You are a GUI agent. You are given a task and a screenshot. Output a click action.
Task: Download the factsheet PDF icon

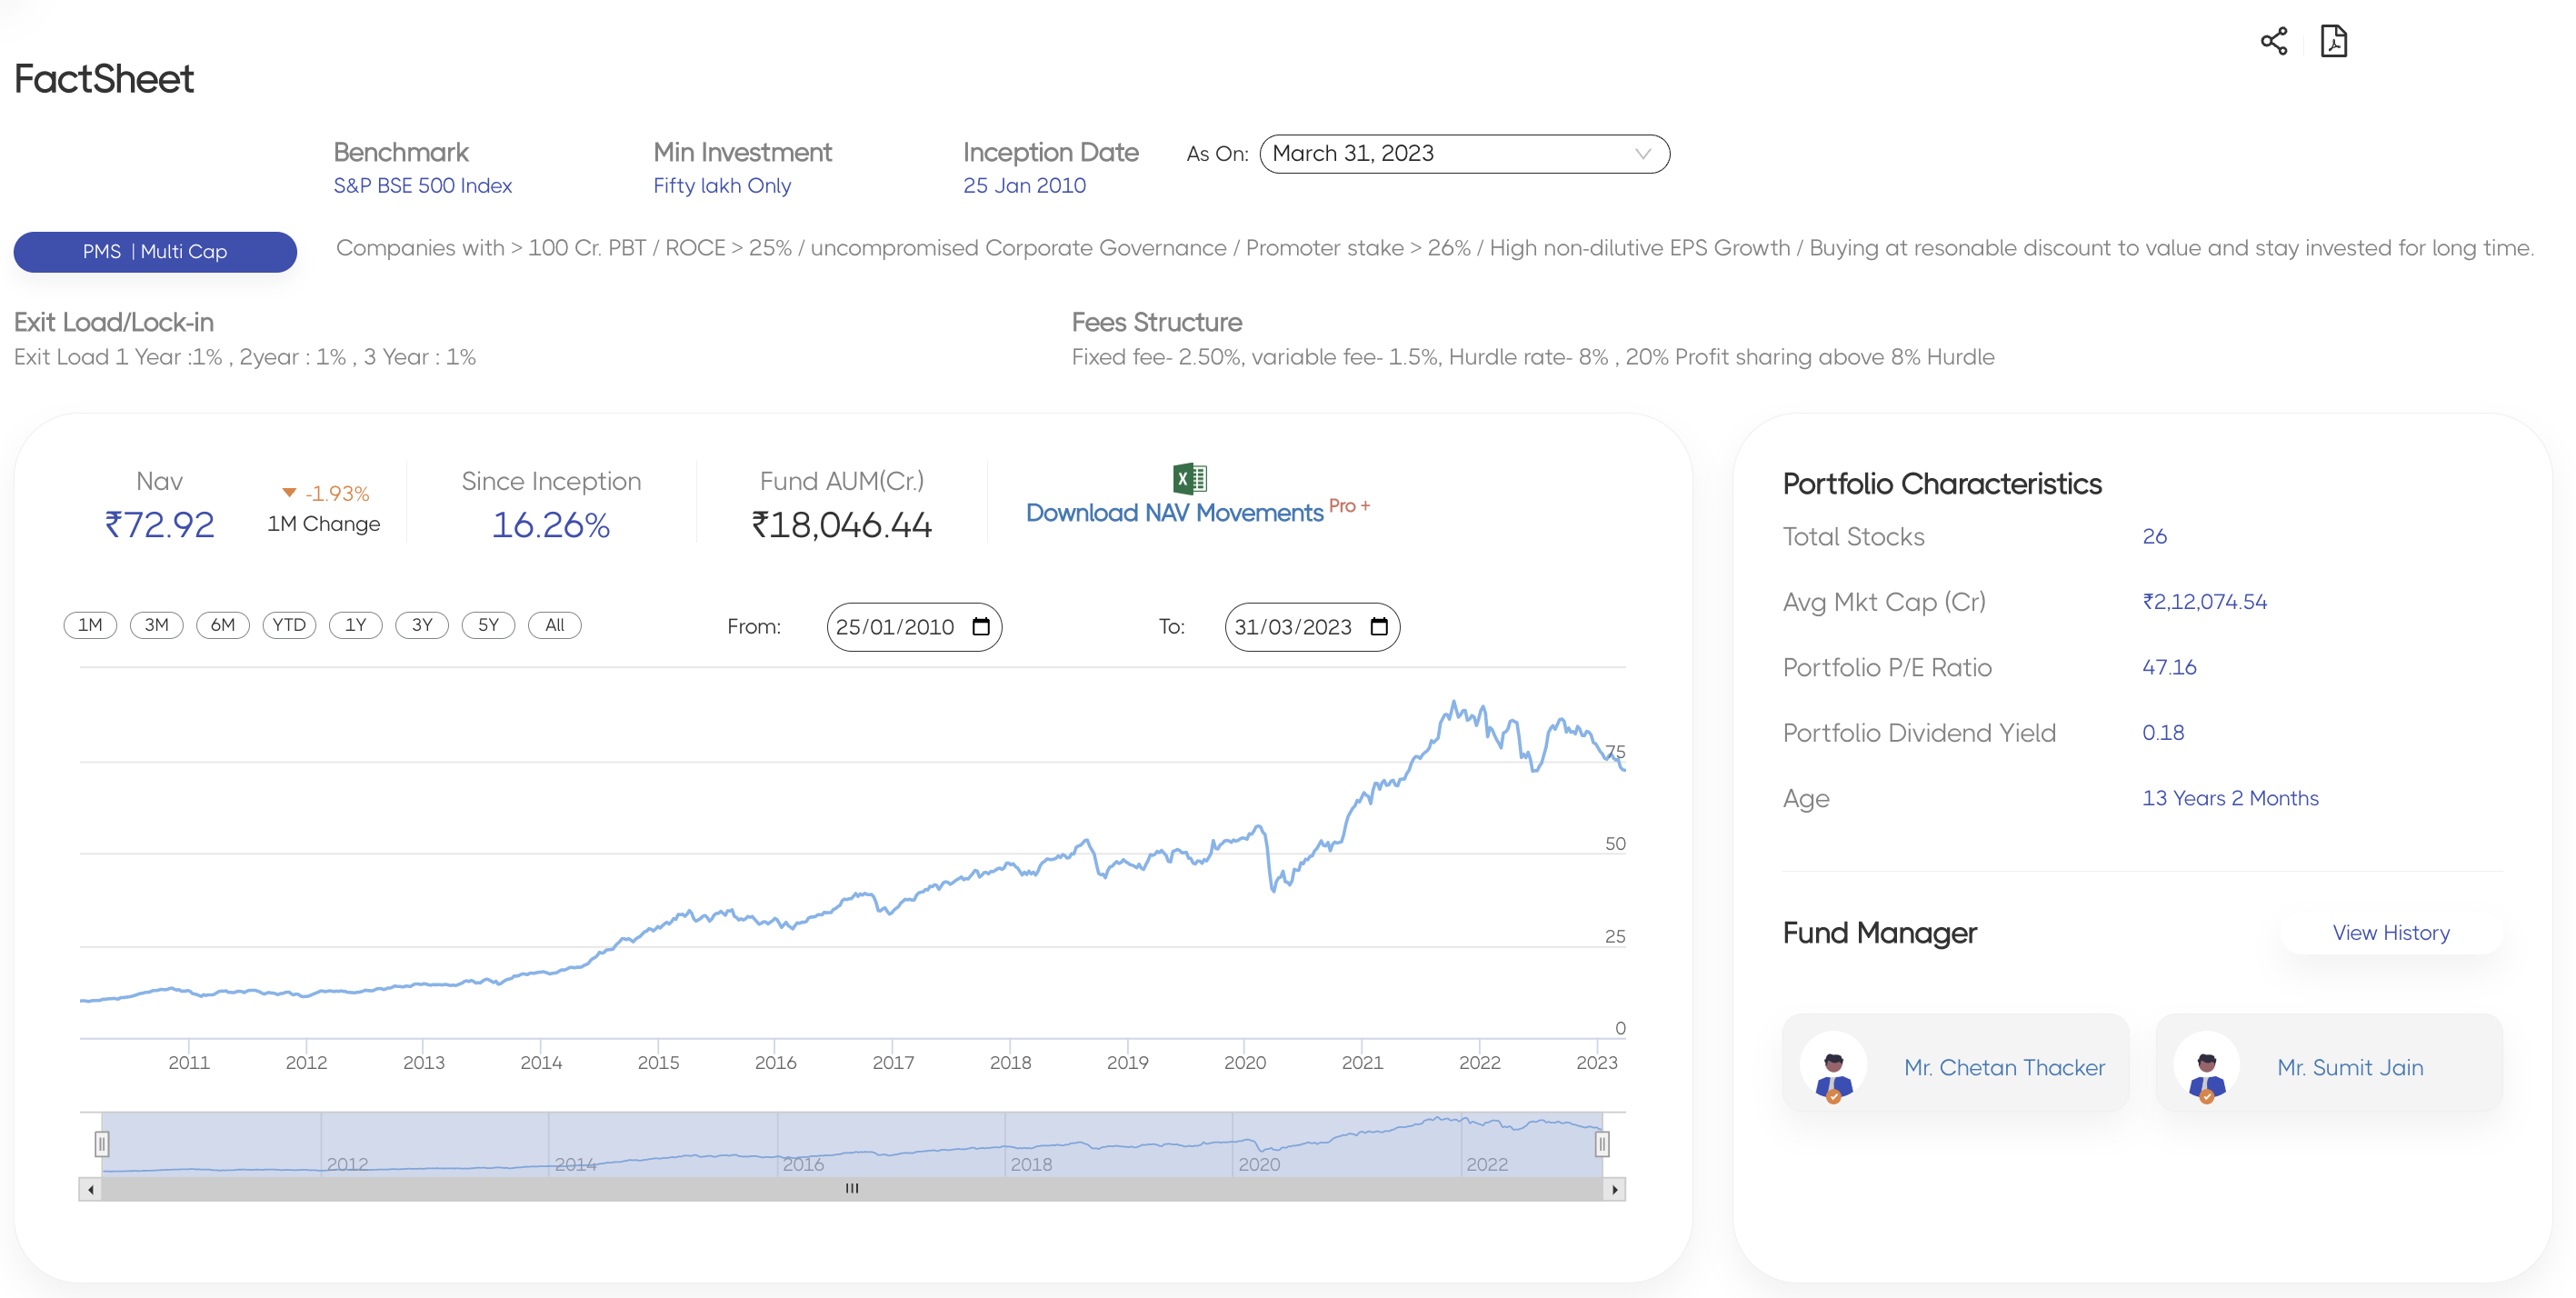point(2333,41)
